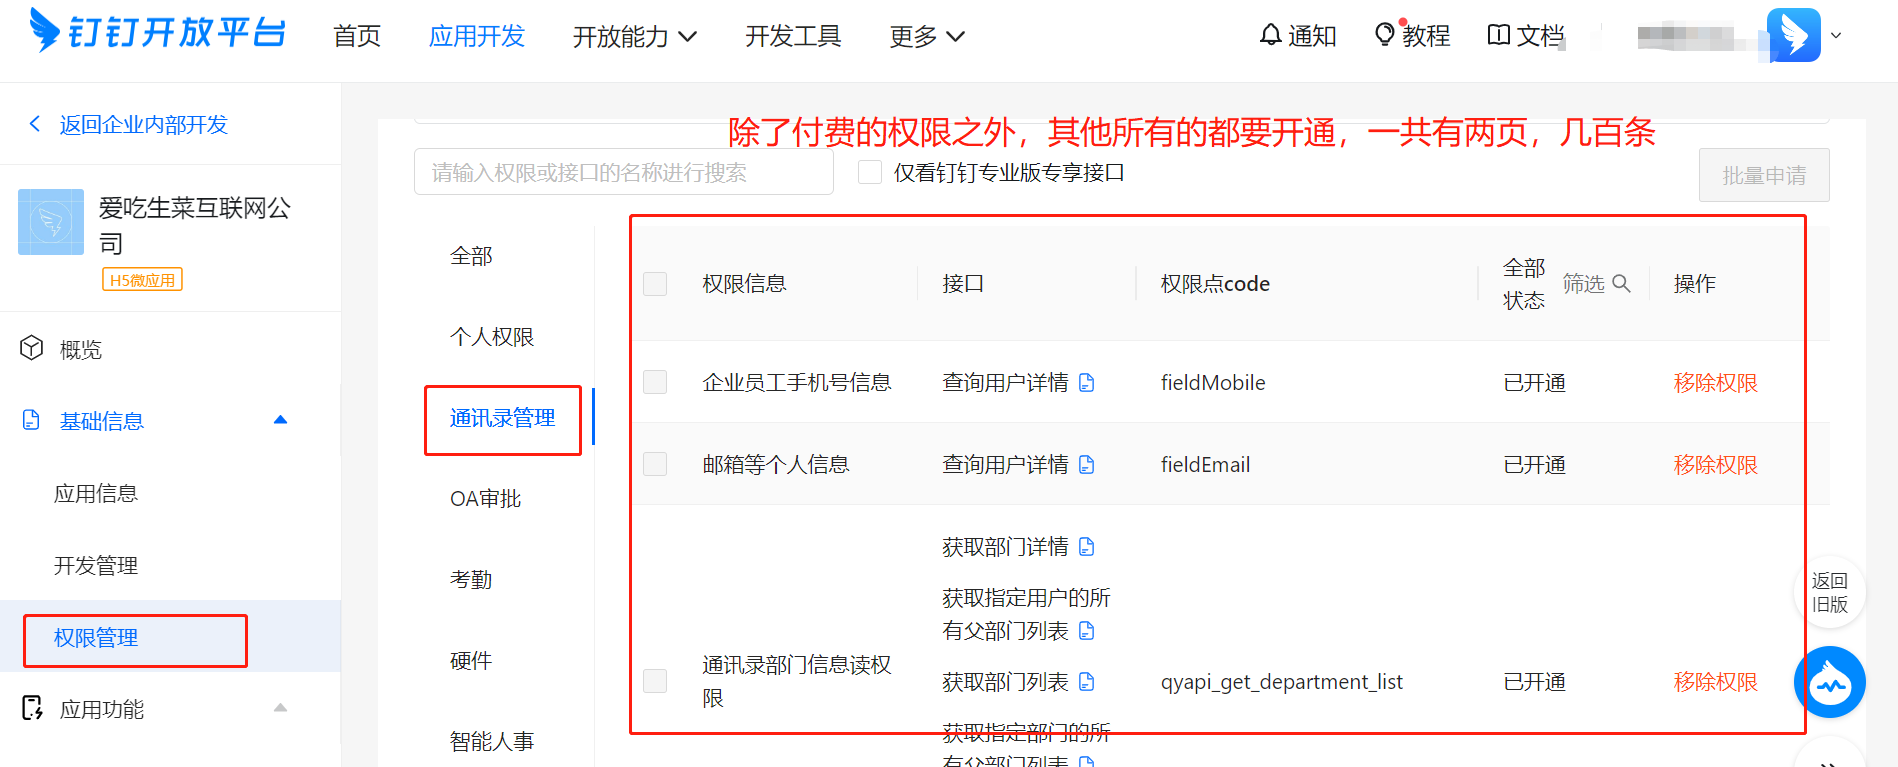Image resolution: width=1898 pixels, height=767 pixels.
Task: Click the 教程 label in header
Action: 1426,36
